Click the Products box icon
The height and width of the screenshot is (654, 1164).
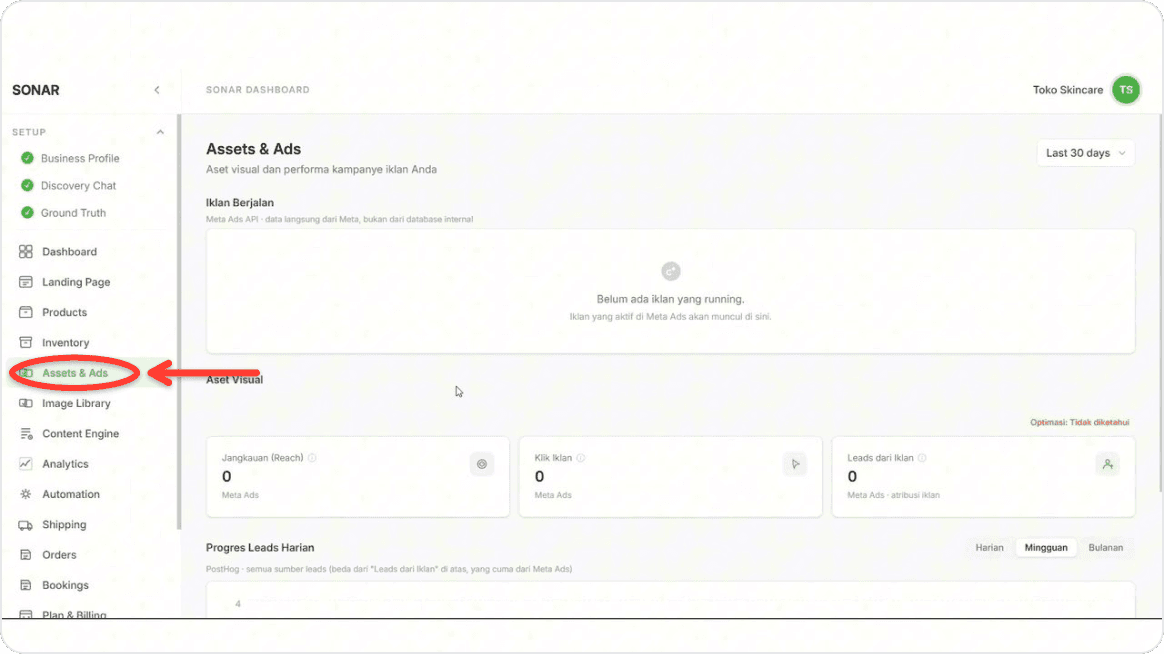pos(26,313)
